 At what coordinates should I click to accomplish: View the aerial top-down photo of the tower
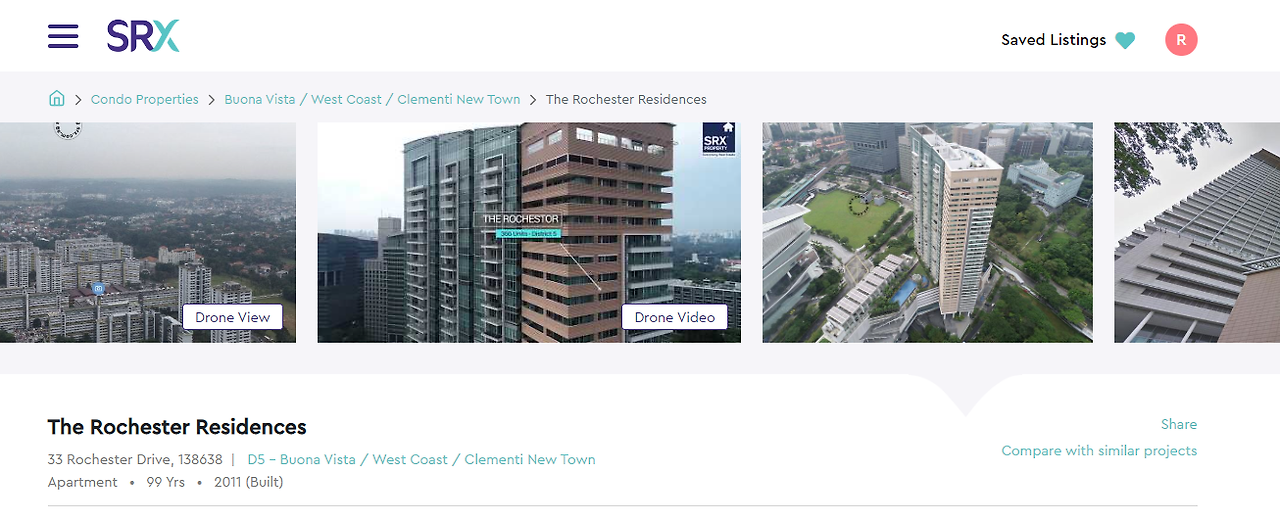pos(928,232)
